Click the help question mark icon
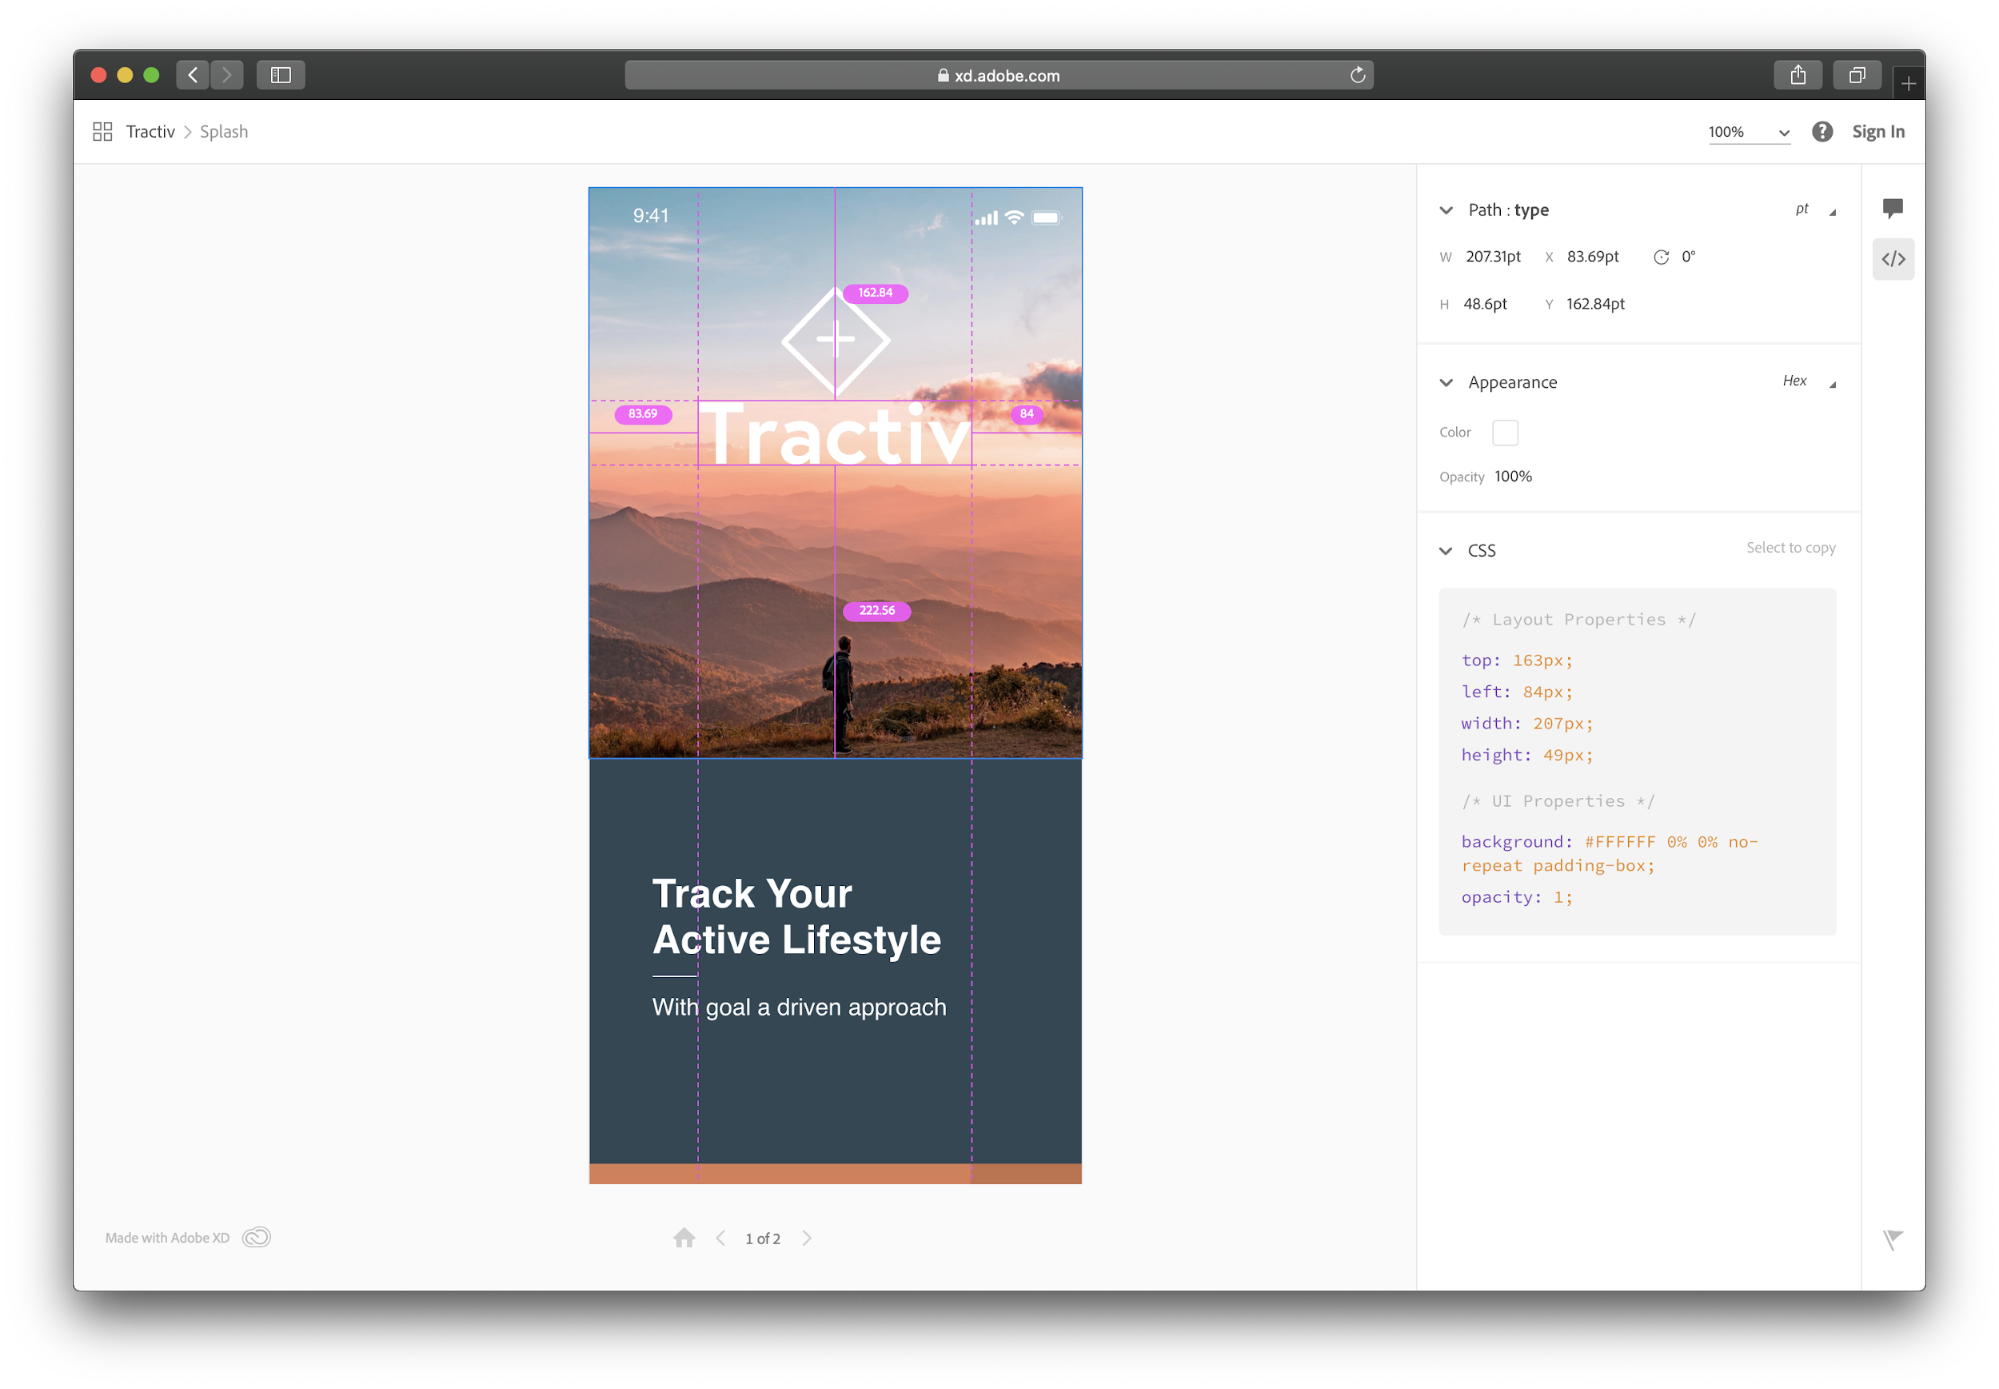 tap(1822, 132)
